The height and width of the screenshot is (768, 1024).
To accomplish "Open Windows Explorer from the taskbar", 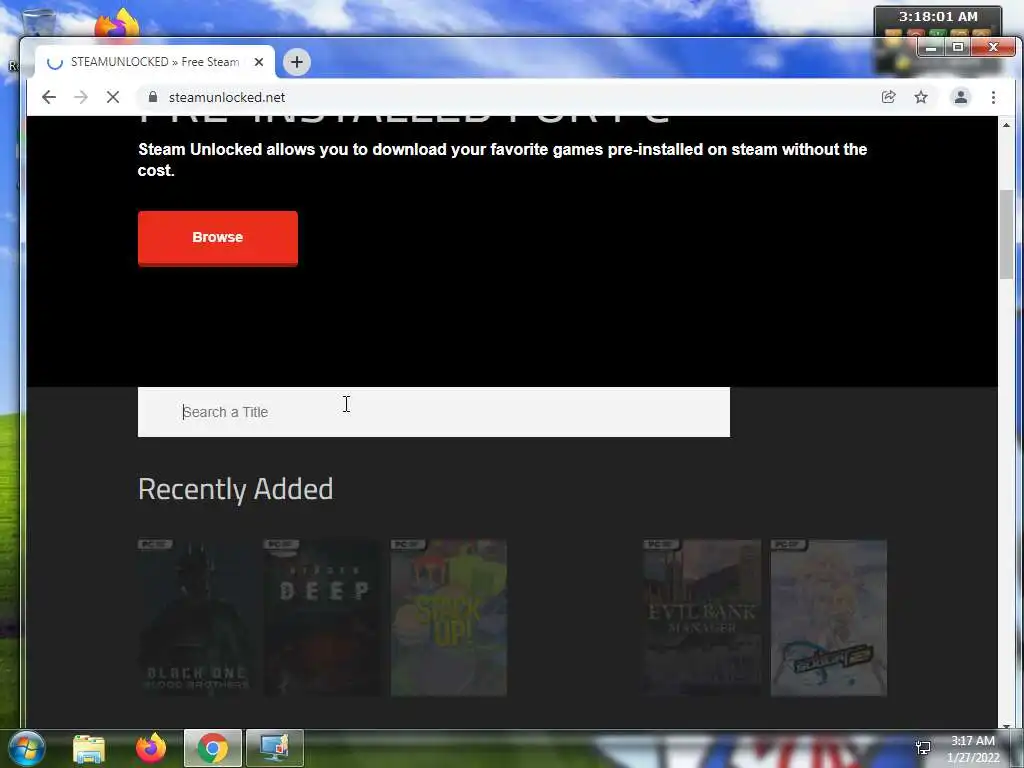I will coord(89,748).
